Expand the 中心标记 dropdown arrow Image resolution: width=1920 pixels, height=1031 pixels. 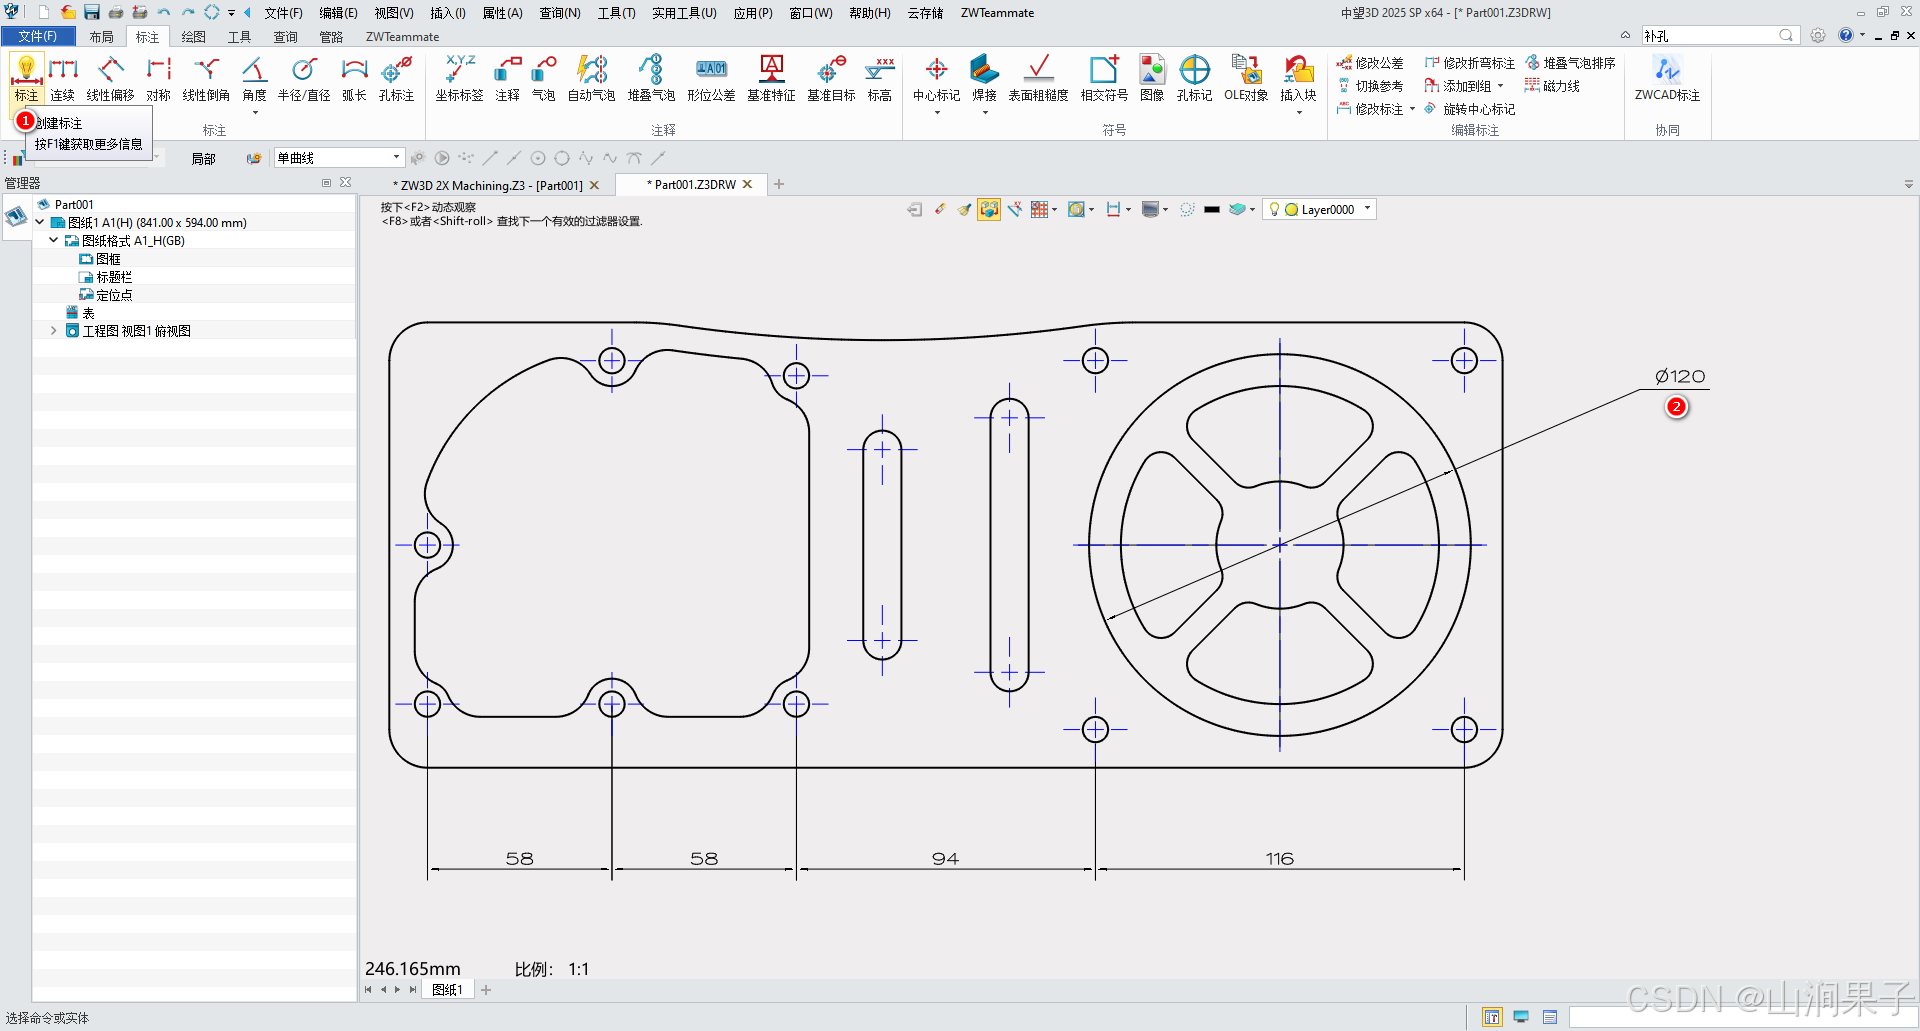pyautogui.click(x=936, y=113)
